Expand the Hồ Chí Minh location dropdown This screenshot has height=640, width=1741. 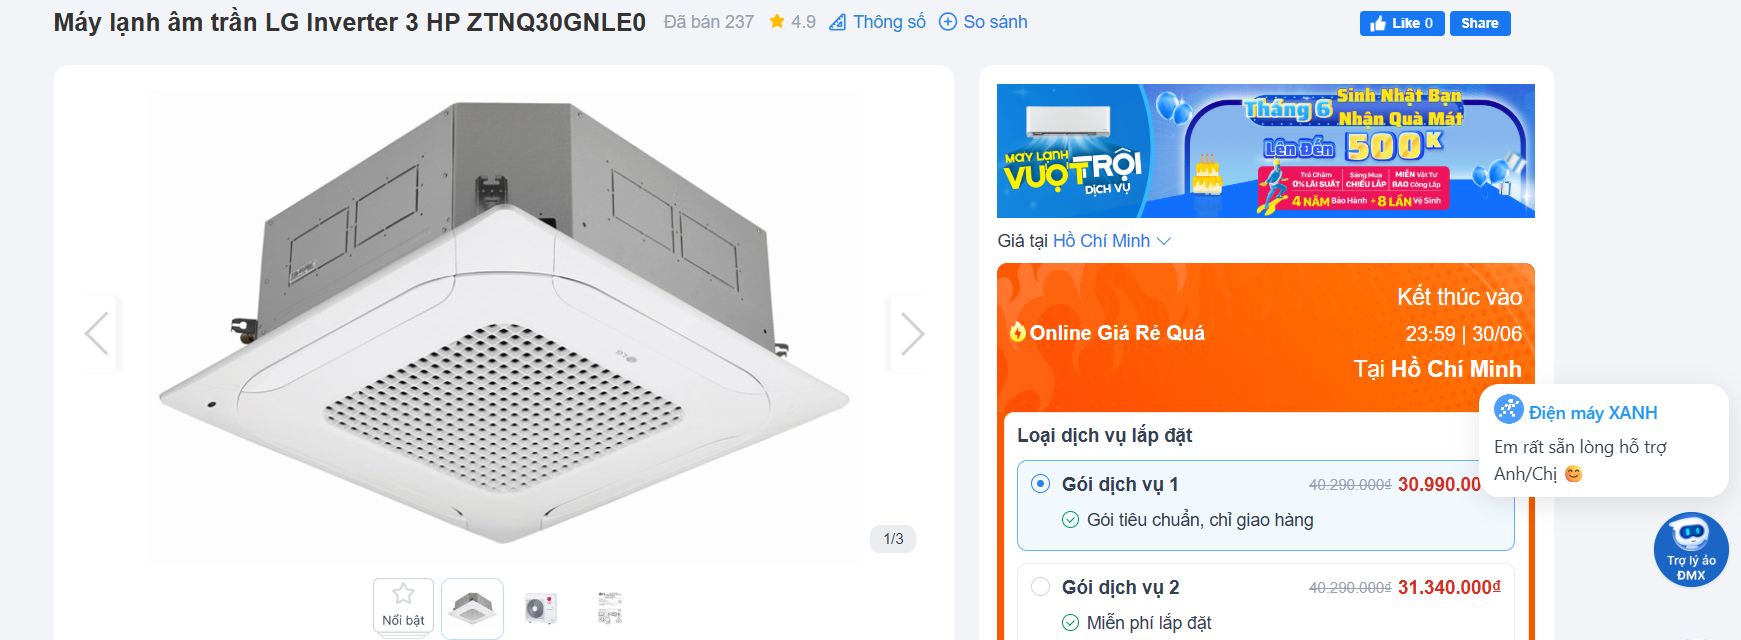[1111, 241]
